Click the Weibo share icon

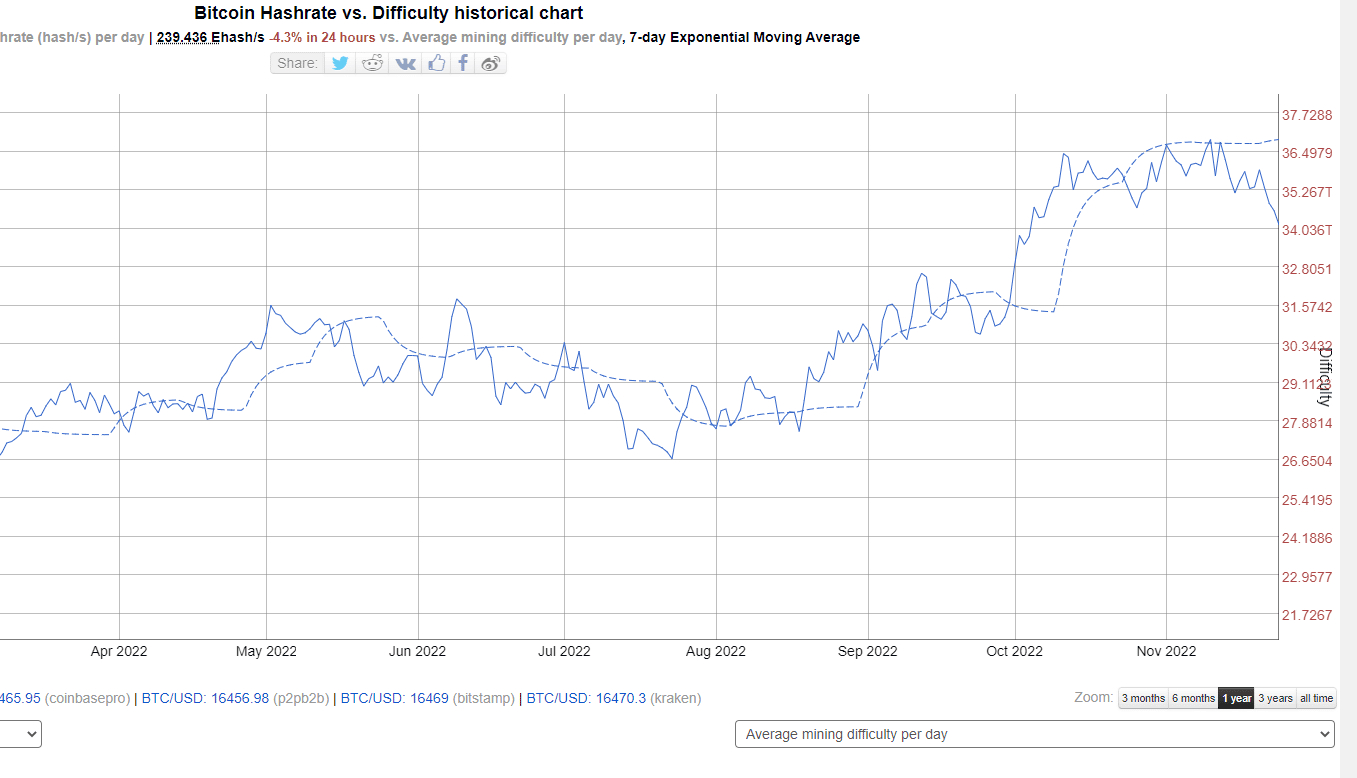click(x=490, y=63)
